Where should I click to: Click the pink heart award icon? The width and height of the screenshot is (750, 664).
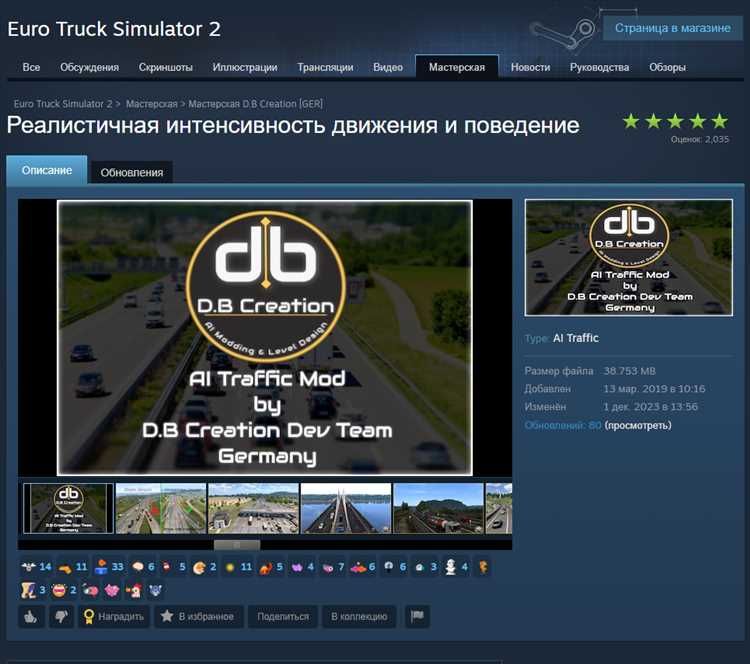click(112, 590)
